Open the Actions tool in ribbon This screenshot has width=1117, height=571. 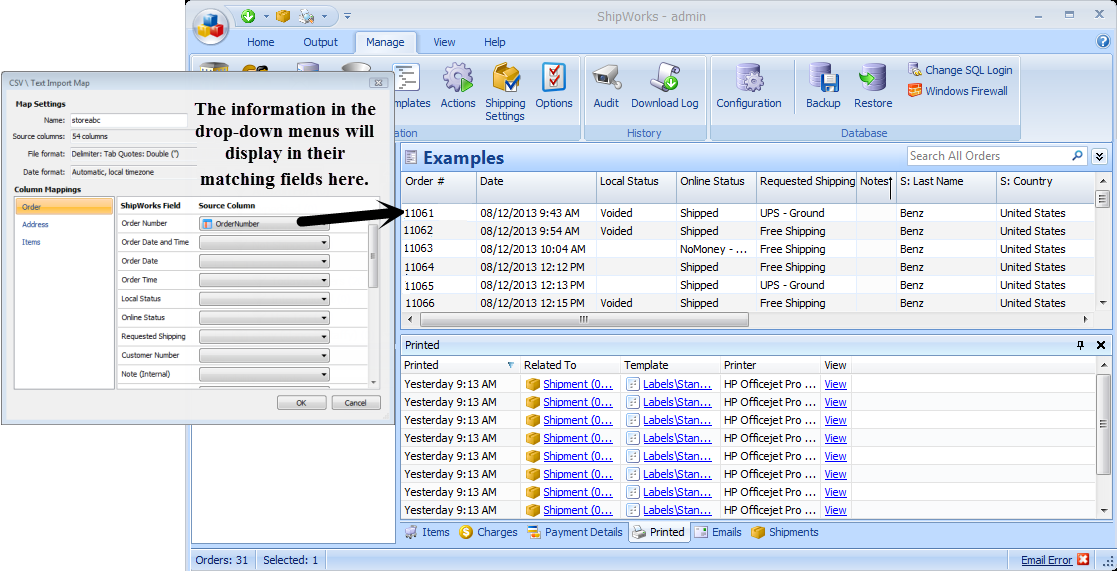point(458,86)
